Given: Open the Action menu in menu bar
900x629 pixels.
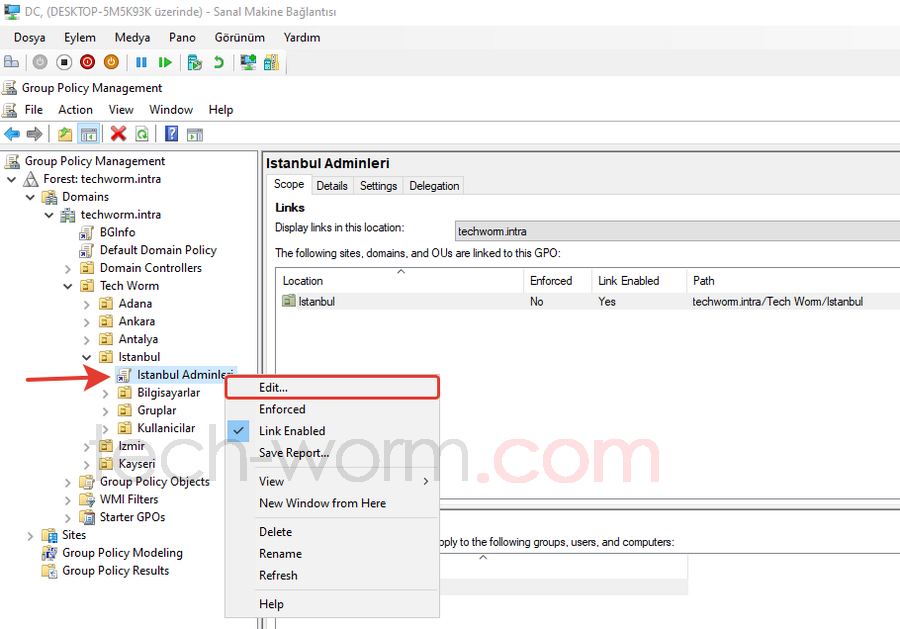Looking at the screenshot, I should click(75, 110).
